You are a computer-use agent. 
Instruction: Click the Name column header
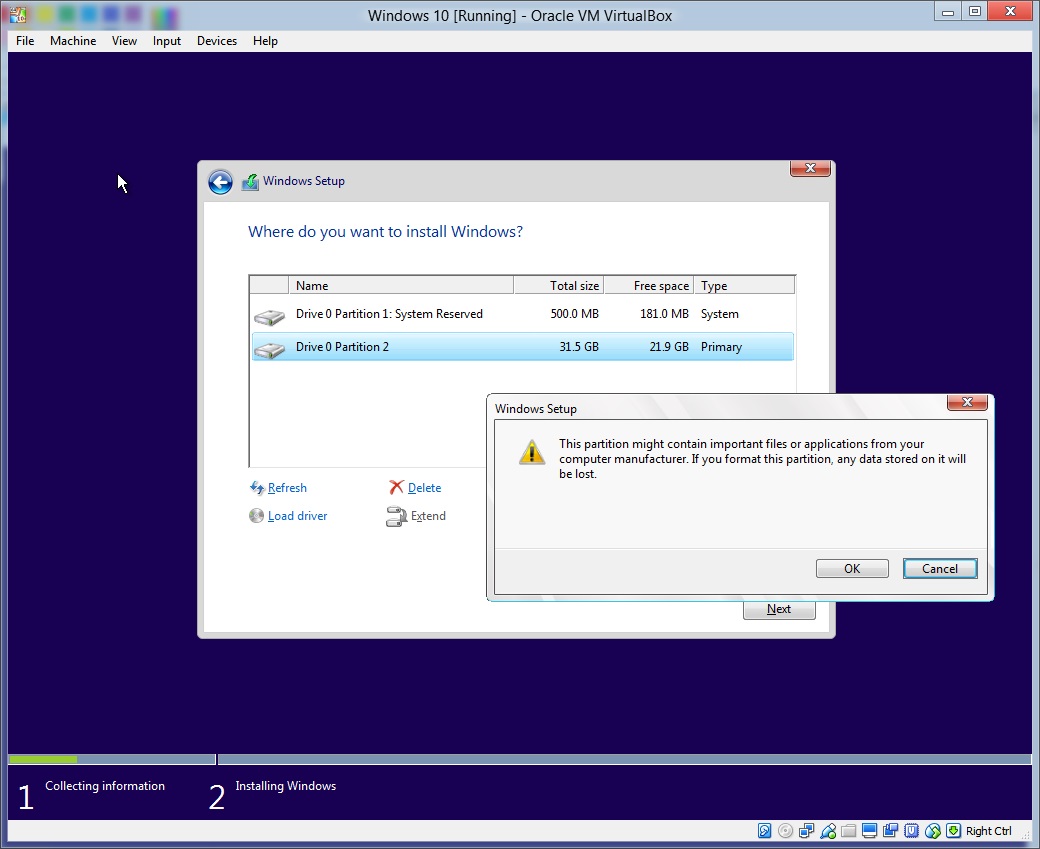(401, 285)
